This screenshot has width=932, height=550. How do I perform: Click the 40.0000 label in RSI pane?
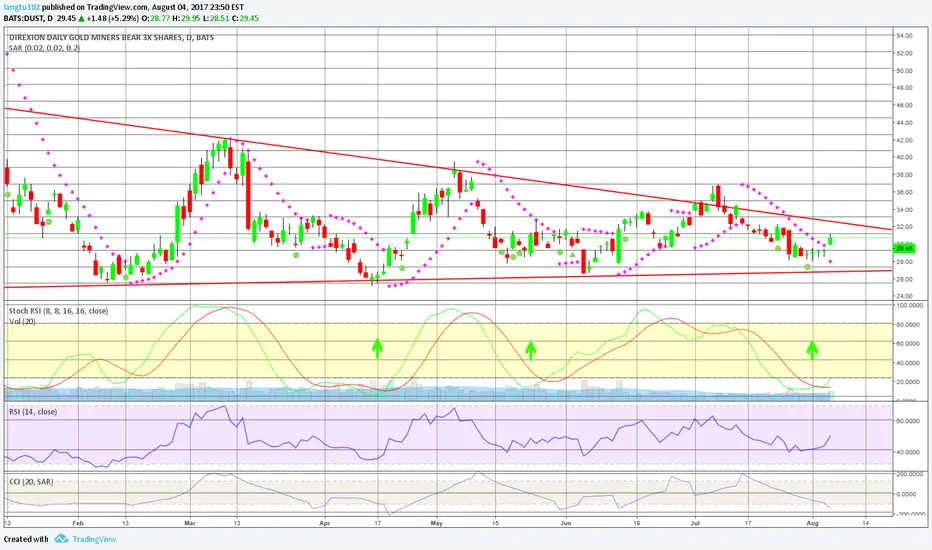909,452
